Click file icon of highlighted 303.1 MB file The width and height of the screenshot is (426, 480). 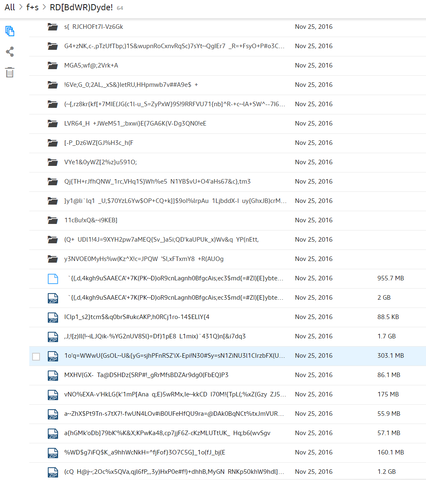click(53, 356)
